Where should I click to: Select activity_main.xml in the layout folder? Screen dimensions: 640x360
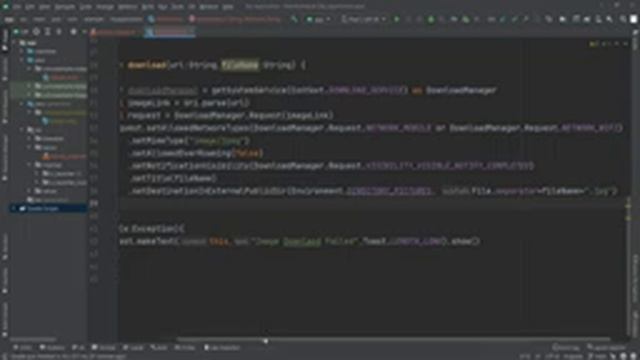tap(63, 156)
